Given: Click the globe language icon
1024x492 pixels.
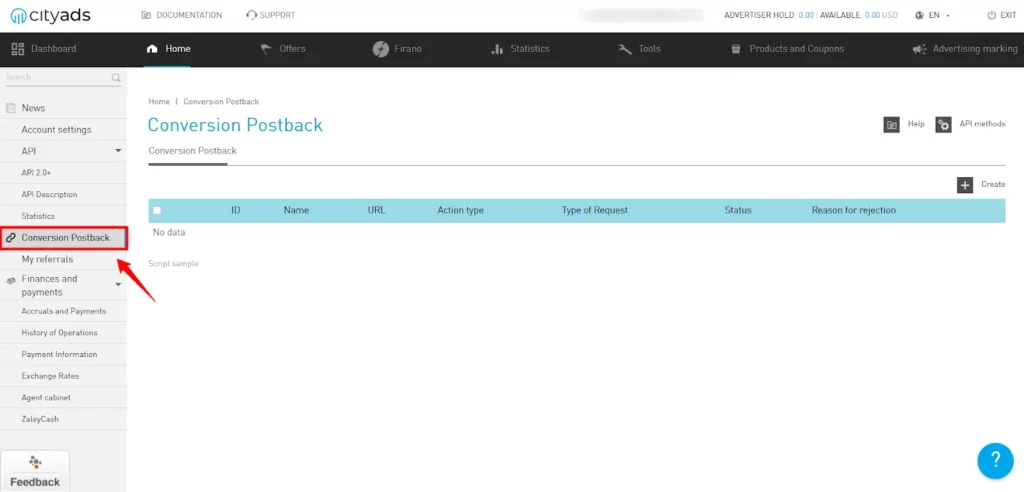Looking at the screenshot, I should click(x=920, y=15).
